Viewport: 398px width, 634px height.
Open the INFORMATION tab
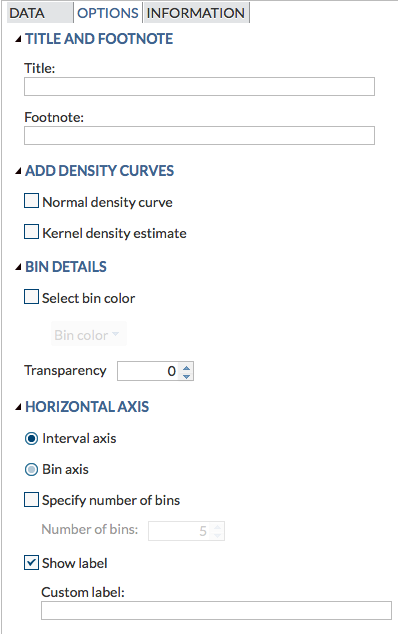[196, 13]
